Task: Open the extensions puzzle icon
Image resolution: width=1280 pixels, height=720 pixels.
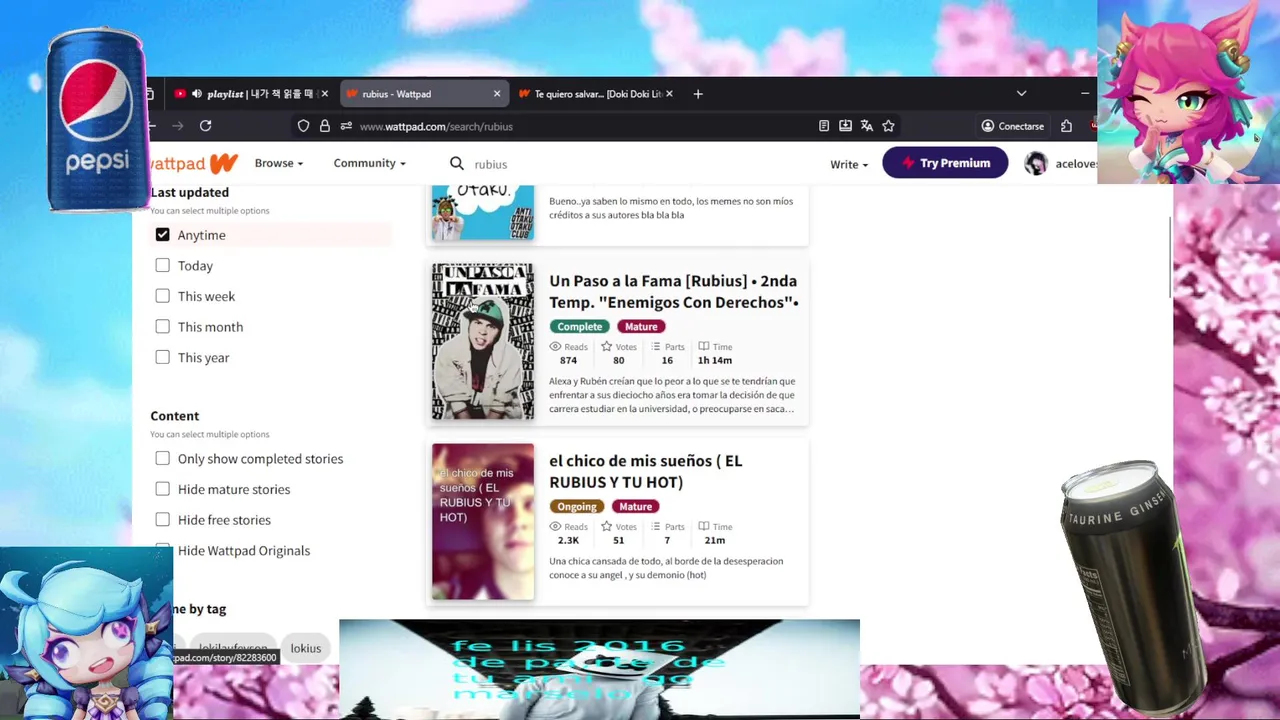Action: (1066, 126)
